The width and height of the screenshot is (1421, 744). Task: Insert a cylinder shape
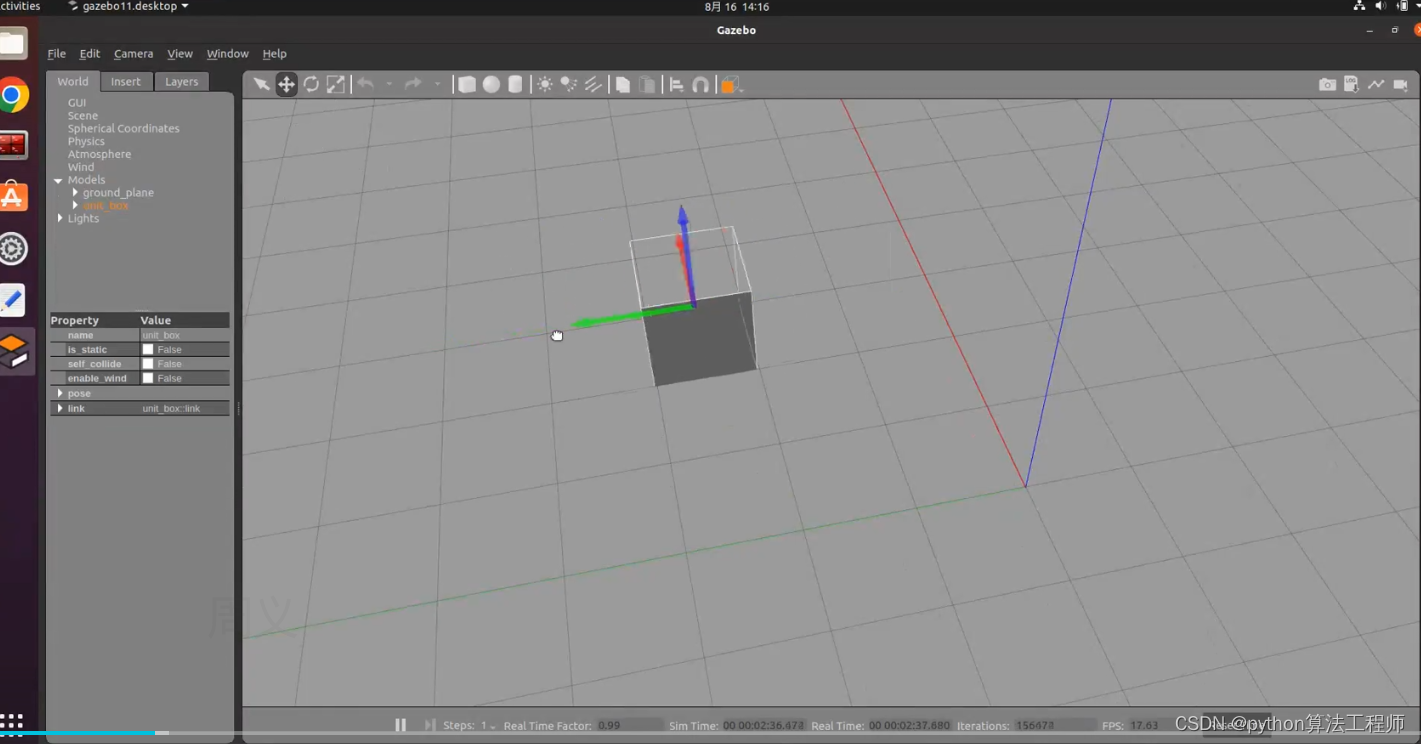coord(515,85)
